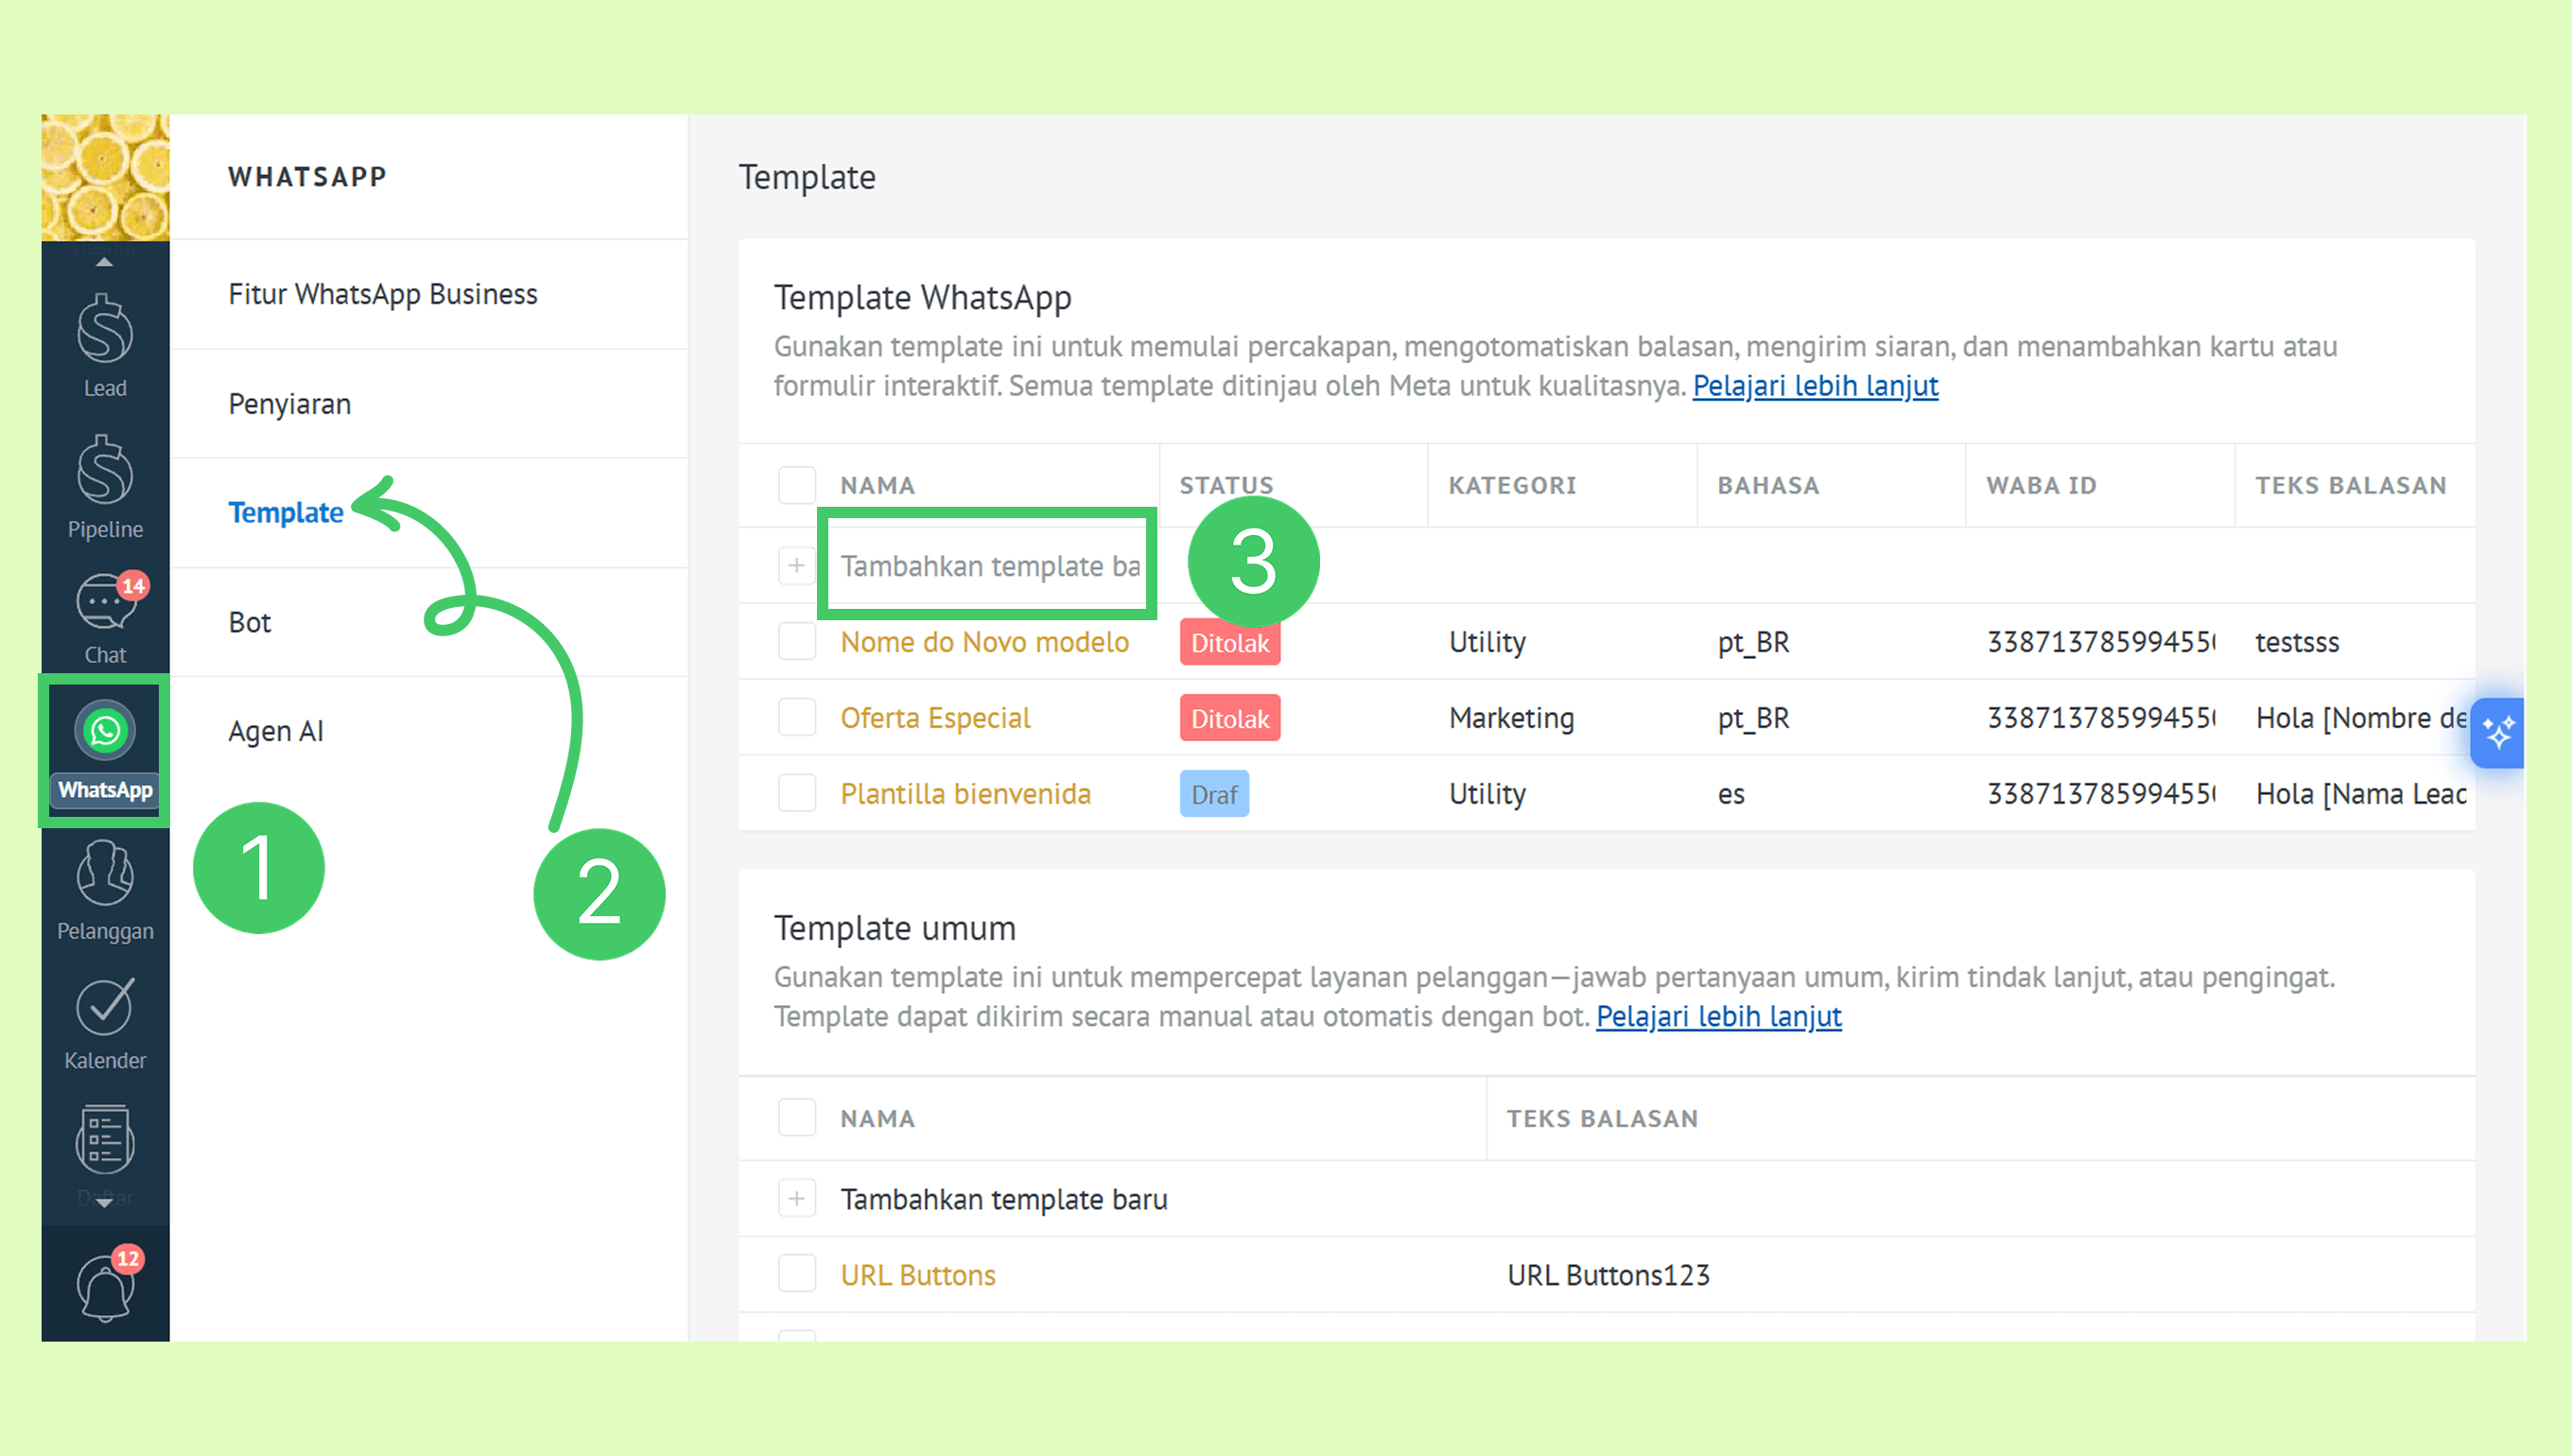Click Hola [Nama Lead reply text cell

(2360, 793)
